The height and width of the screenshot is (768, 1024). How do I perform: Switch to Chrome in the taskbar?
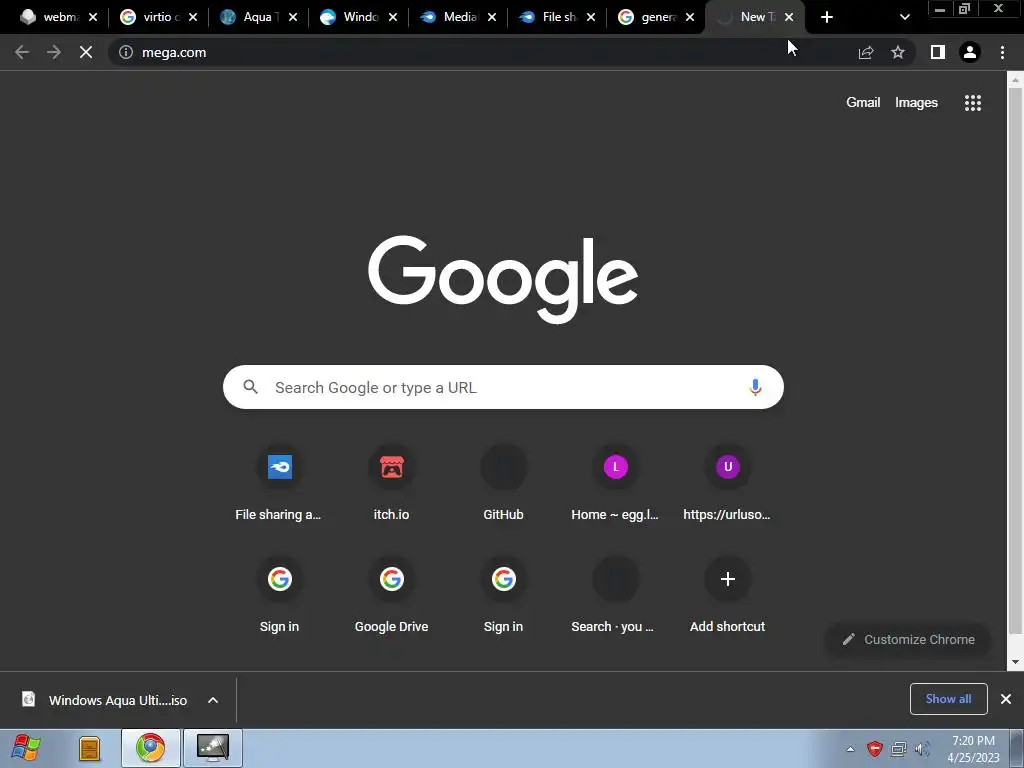tap(151, 748)
